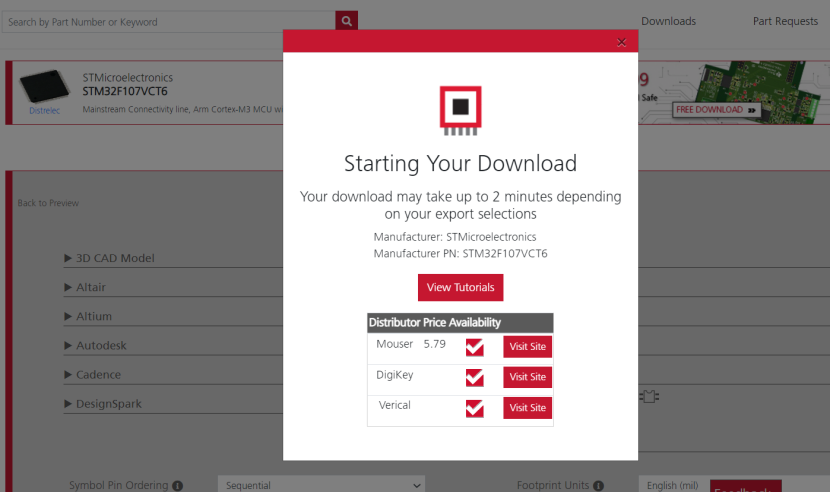Viewport: 831px width, 492px height.
Task: Expand the Autodesk section
Action: click(95, 346)
